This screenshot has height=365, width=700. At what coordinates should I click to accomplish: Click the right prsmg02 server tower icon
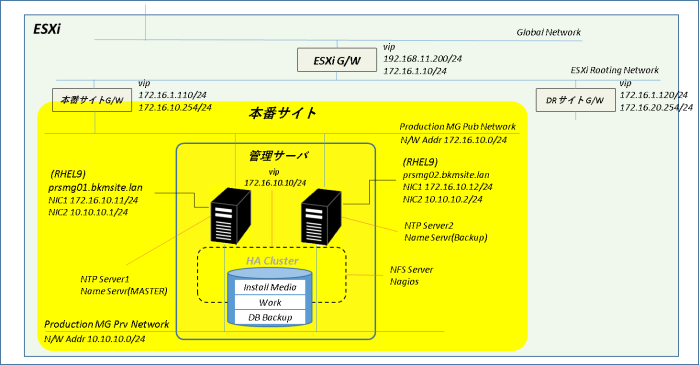click(x=321, y=217)
